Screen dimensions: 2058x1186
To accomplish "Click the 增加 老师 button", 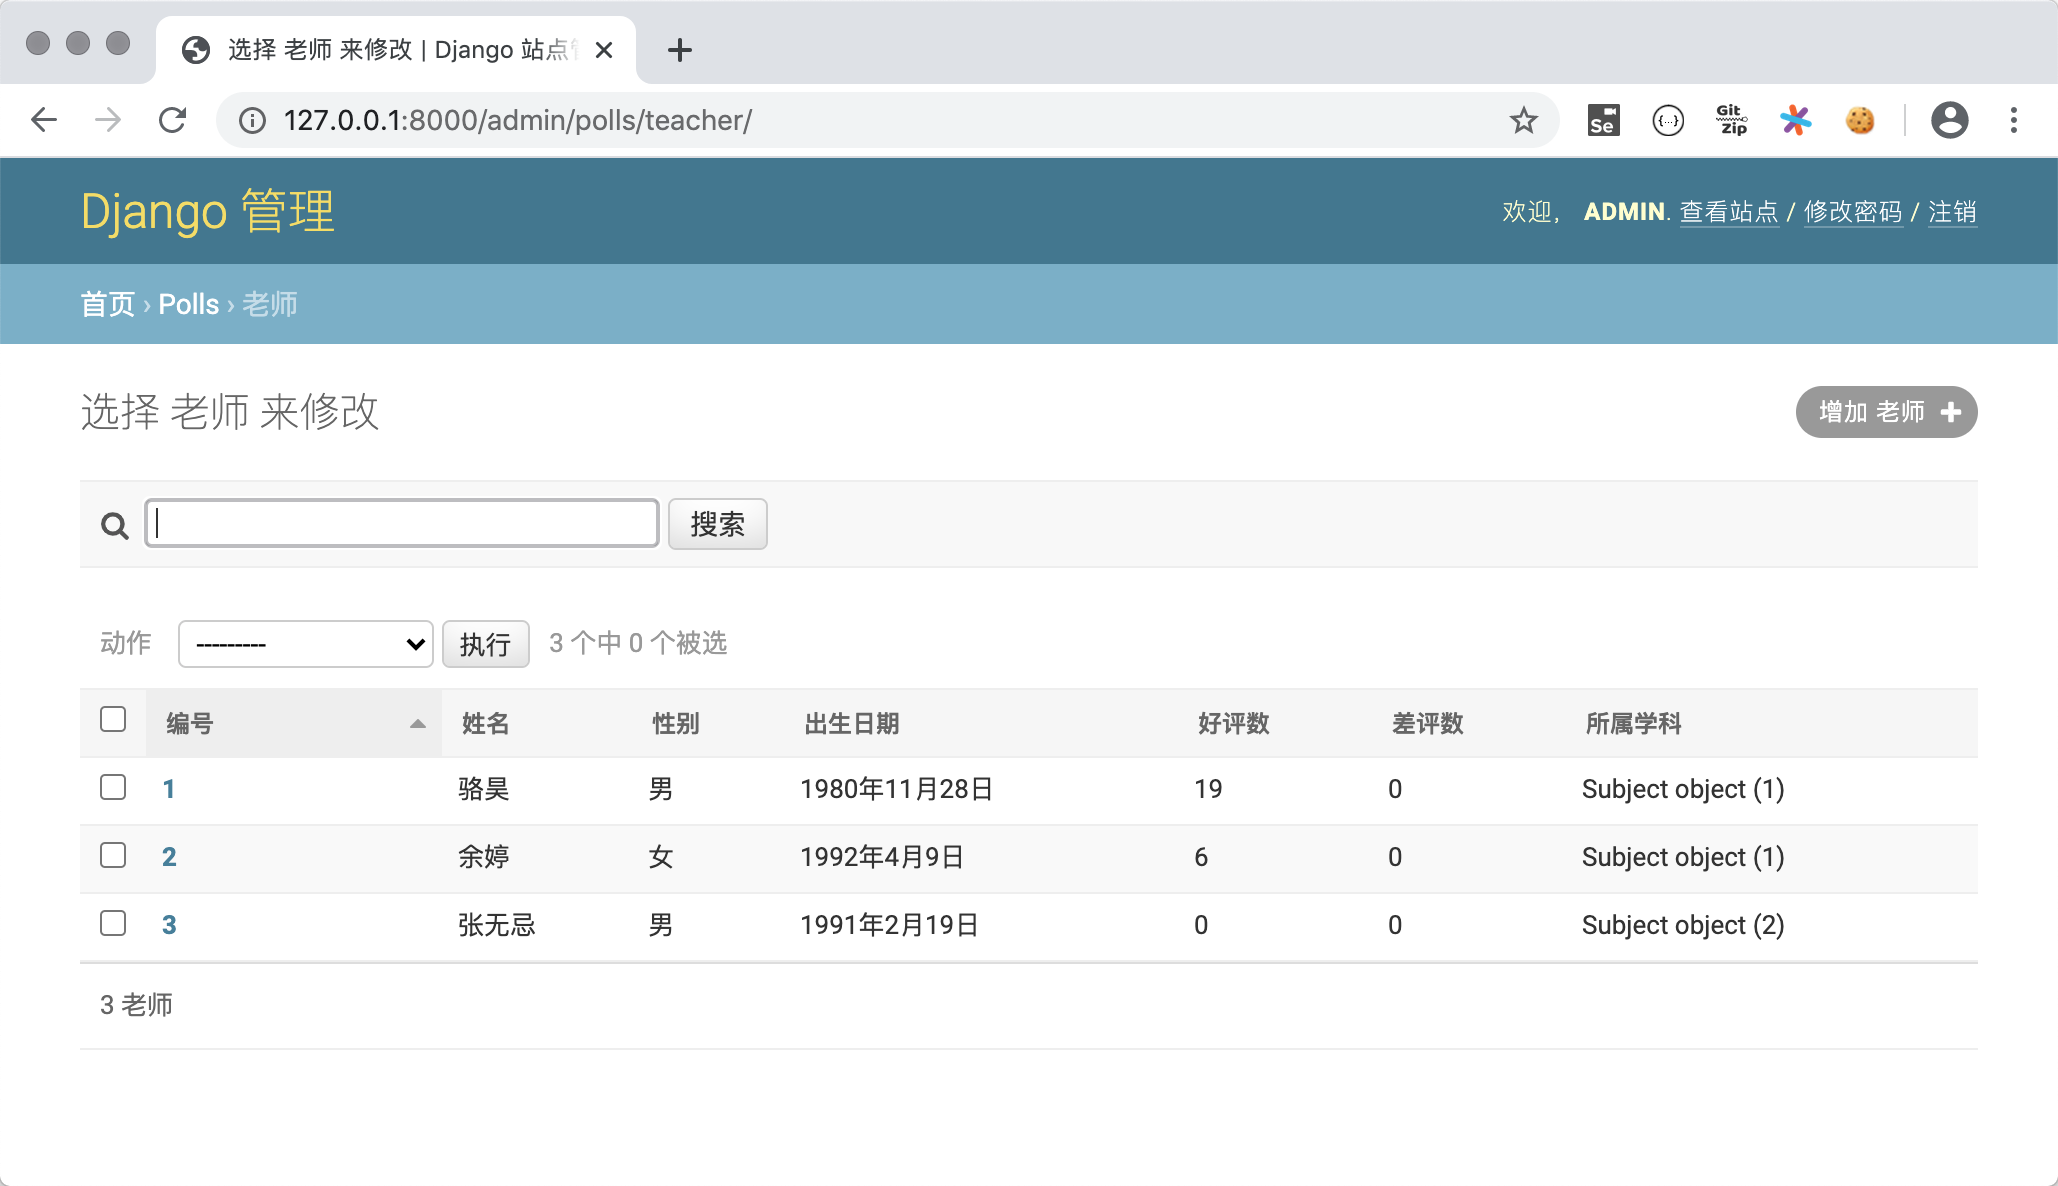I will [x=1886, y=412].
